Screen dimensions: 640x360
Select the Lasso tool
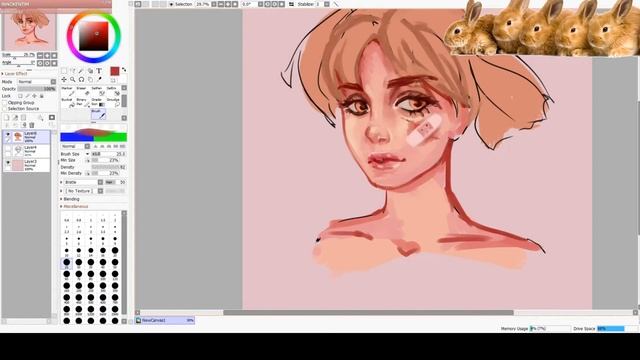[x=73, y=71]
